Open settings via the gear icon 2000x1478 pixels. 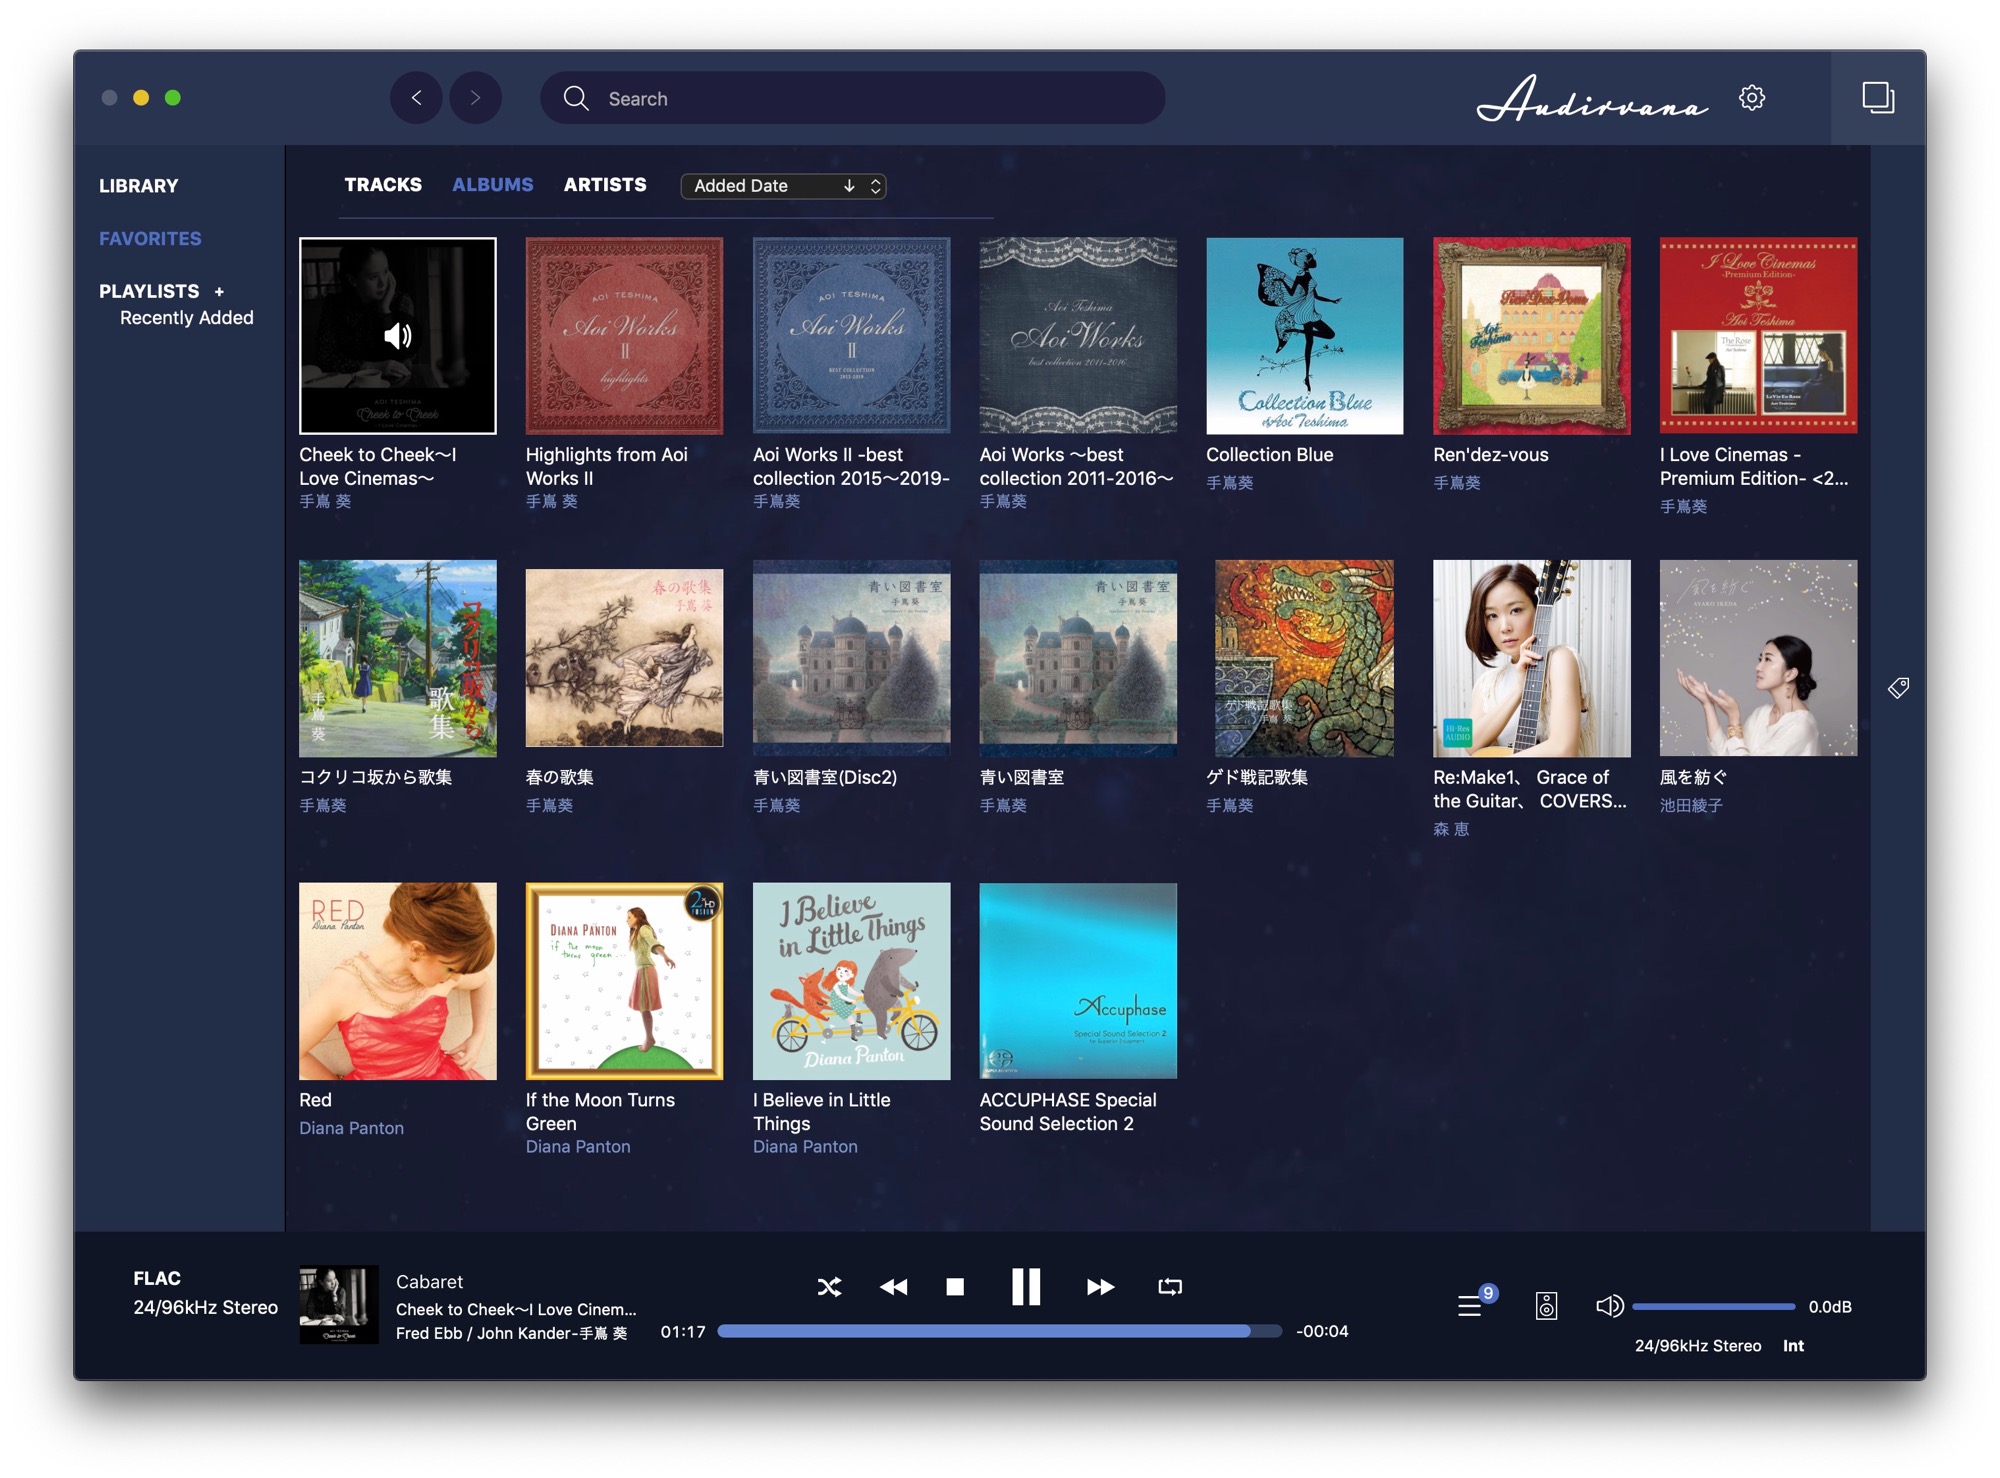[1751, 98]
